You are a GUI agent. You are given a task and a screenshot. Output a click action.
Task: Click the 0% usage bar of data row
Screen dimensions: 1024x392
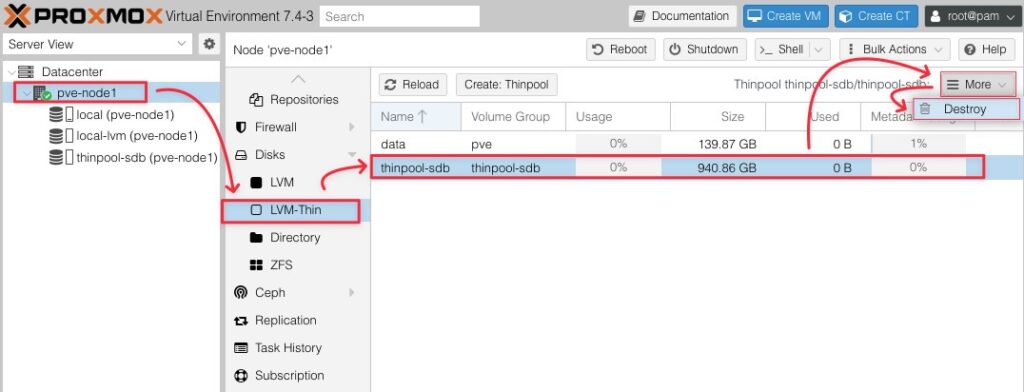[618, 143]
